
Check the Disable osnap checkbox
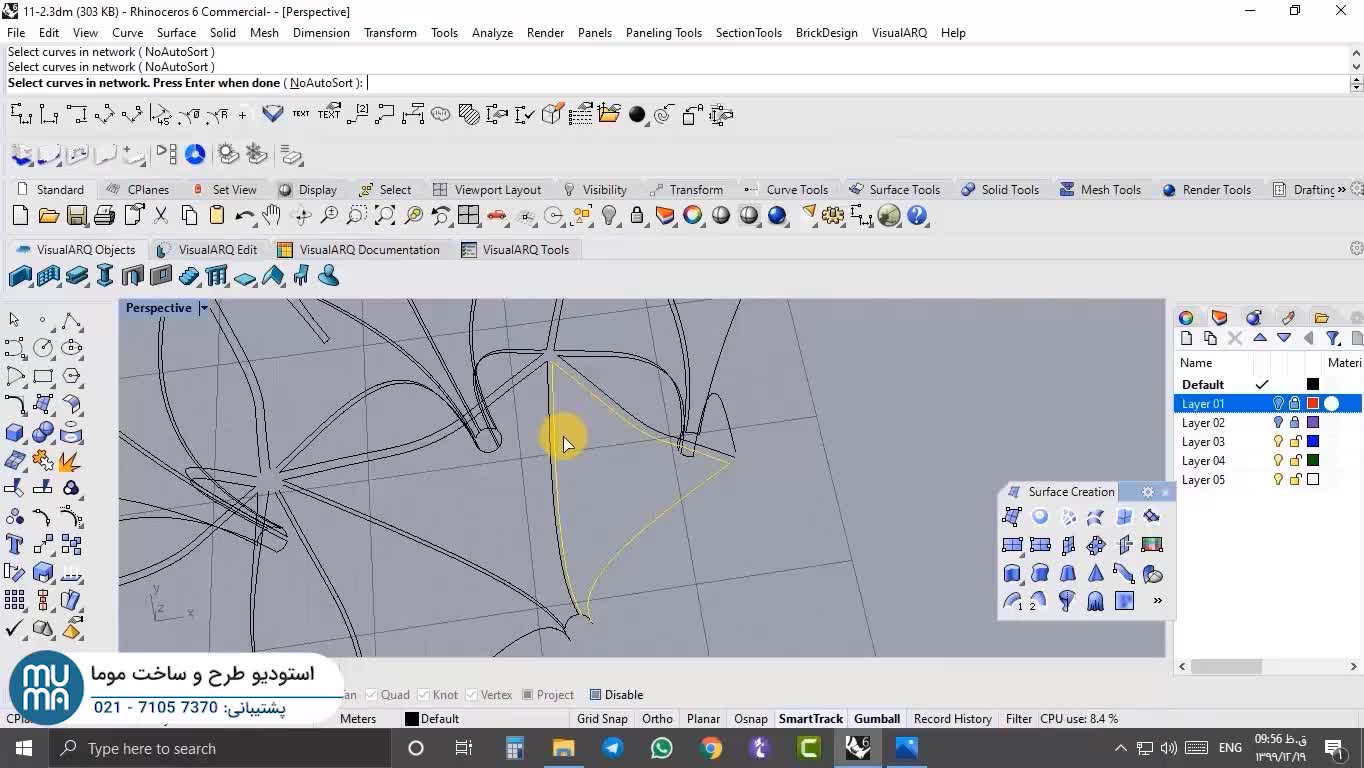coord(595,695)
